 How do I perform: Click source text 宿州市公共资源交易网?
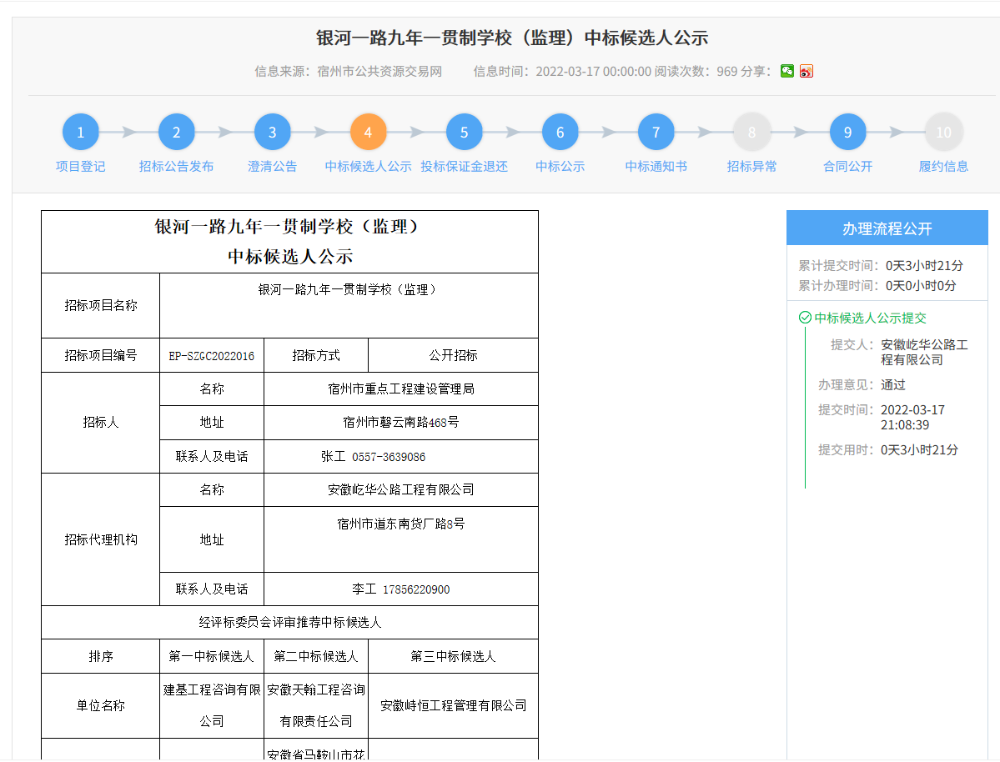(x=379, y=71)
